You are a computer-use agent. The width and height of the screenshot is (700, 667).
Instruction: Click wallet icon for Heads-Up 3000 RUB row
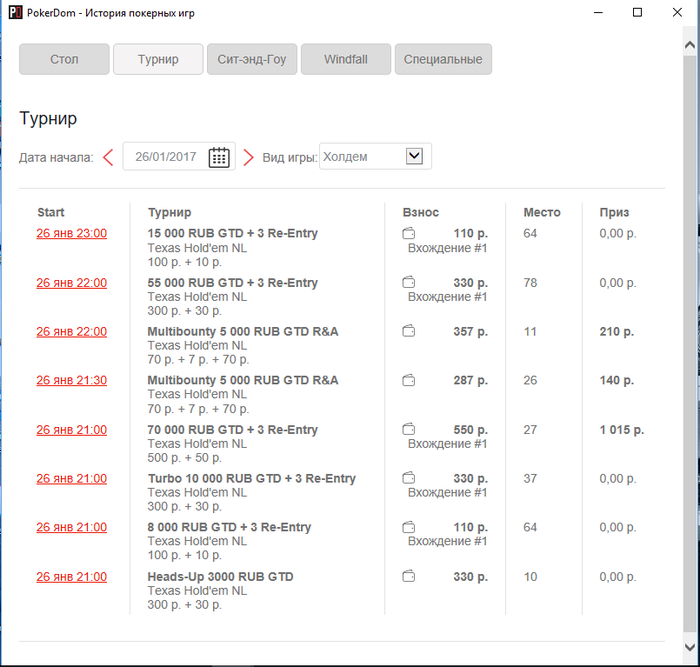click(408, 576)
